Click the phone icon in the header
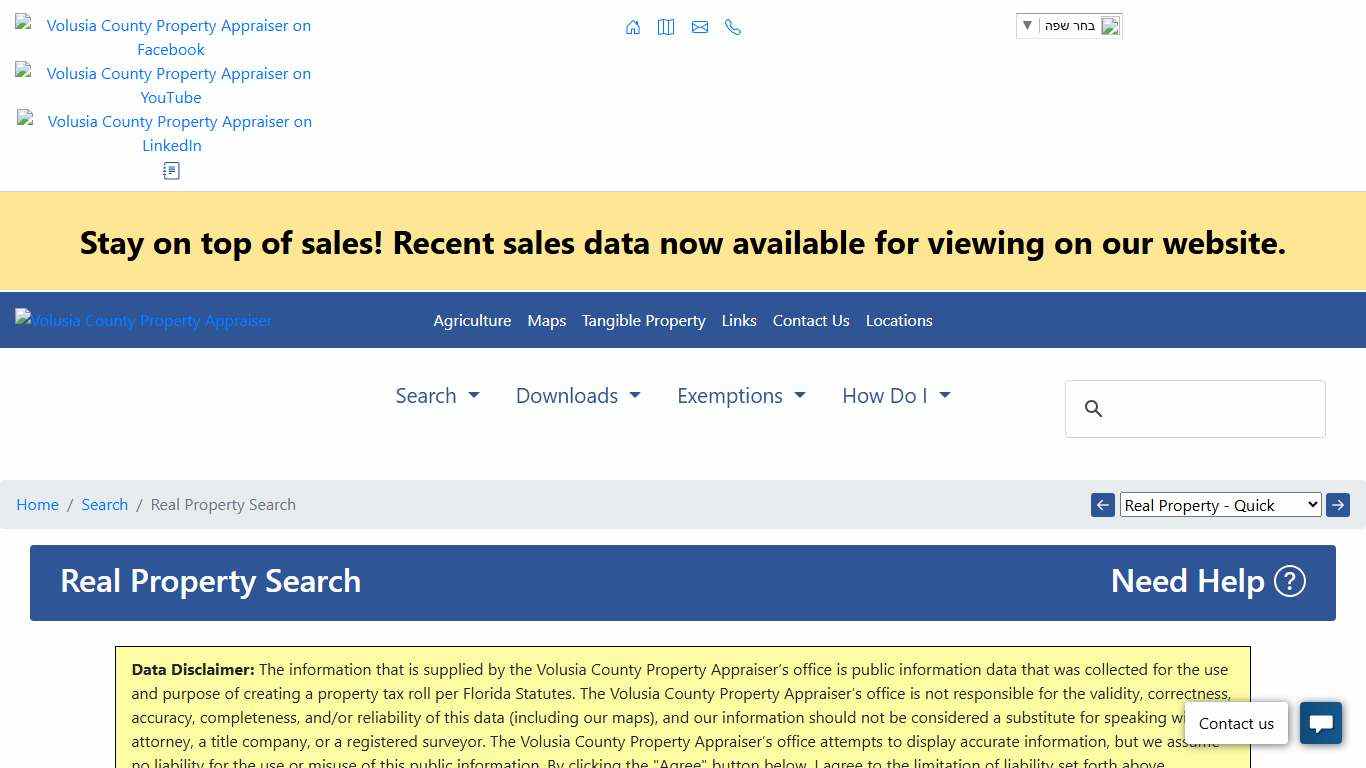This screenshot has width=1366, height=768. tap(733, 27)
